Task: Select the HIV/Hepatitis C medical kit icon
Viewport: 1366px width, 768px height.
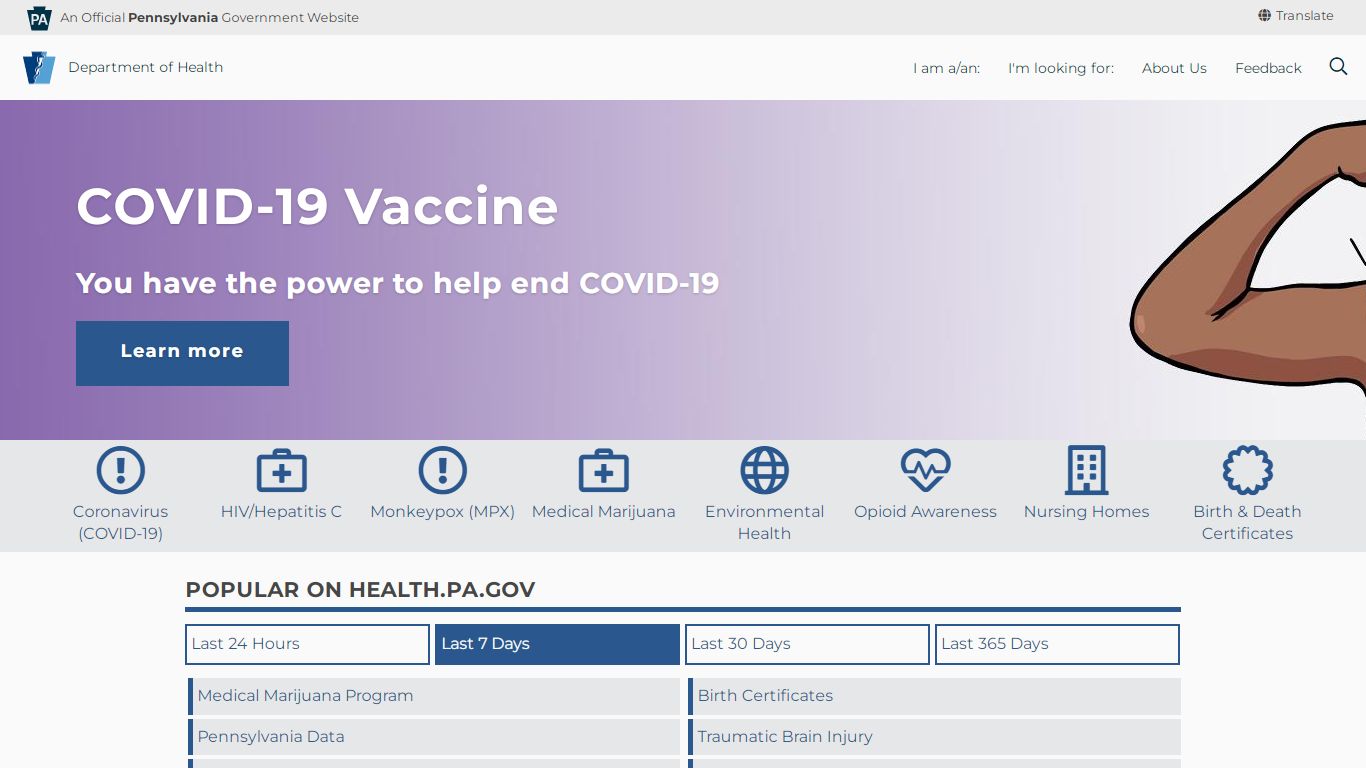Action: (282, 470)
